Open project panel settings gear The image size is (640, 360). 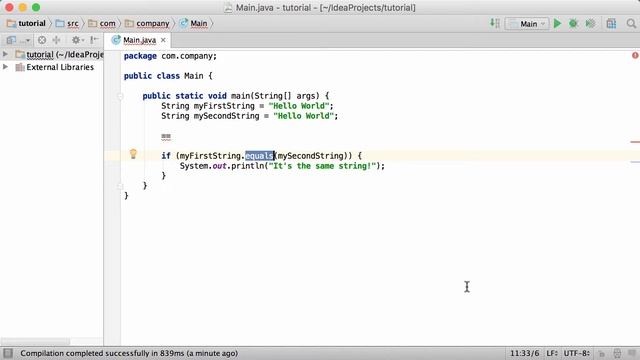(77, 40)
